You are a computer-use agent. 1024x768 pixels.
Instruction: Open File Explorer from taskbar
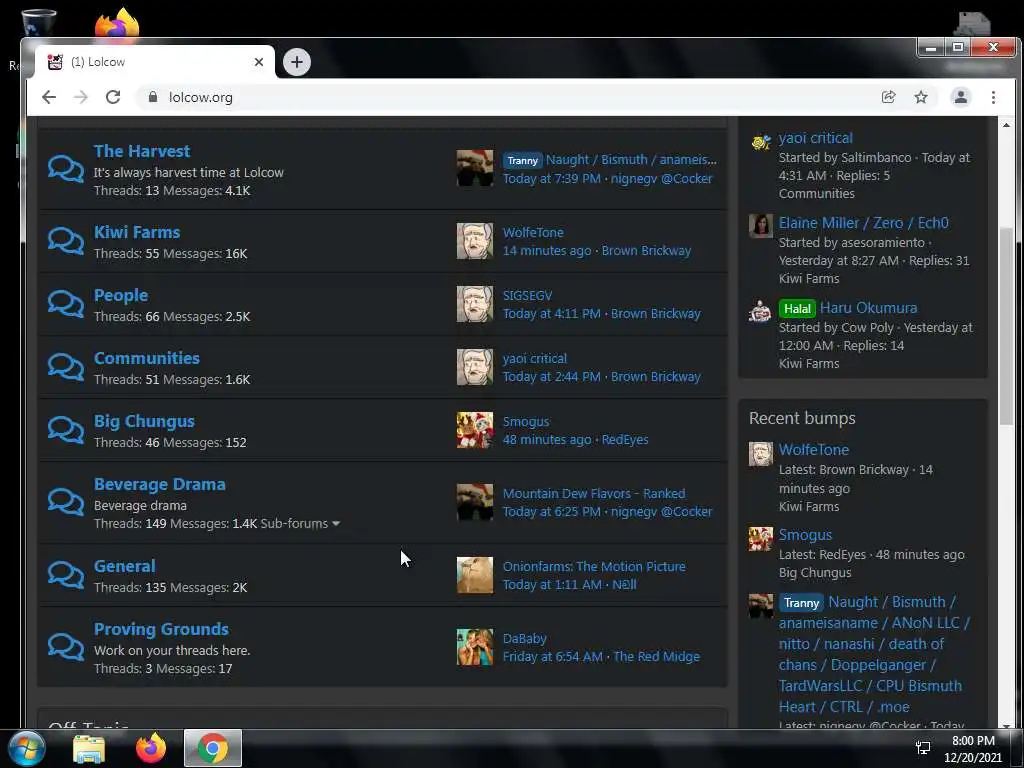(x=89, y=748)
